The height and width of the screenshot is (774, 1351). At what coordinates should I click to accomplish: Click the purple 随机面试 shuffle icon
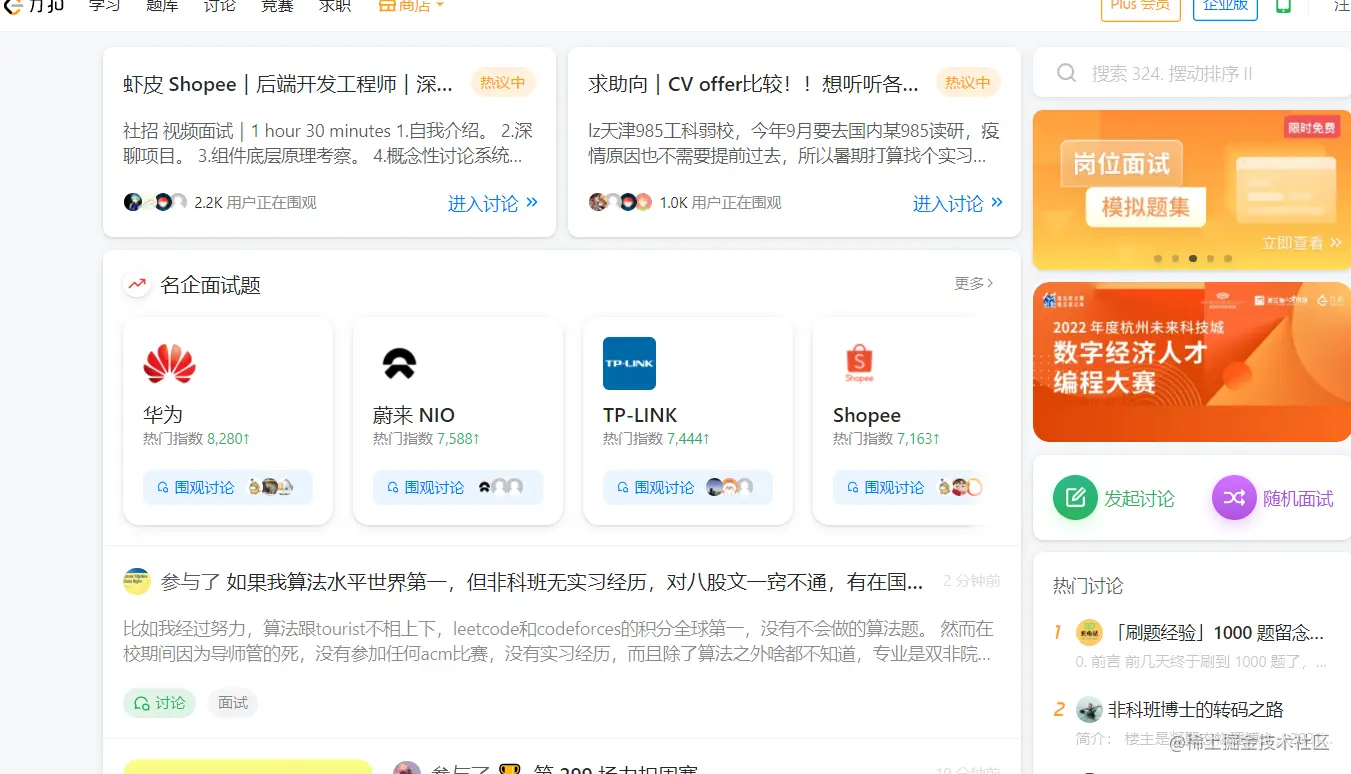[x=1234, y=497]
